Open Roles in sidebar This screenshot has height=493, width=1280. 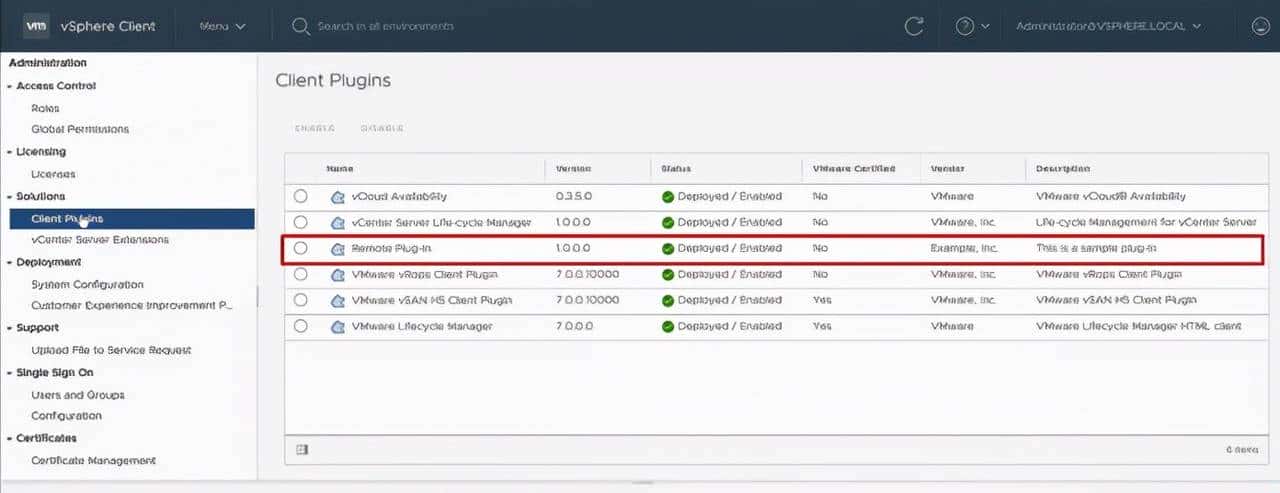point(45,108)
